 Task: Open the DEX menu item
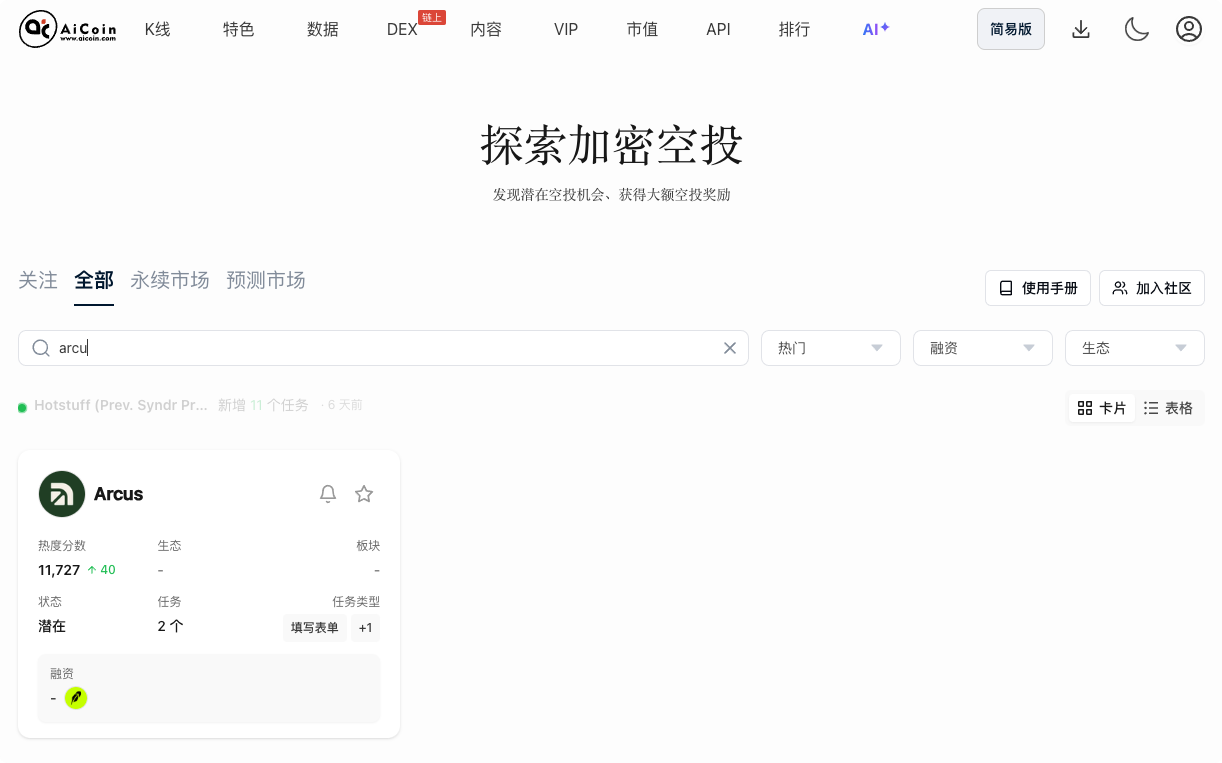(402, 30)
